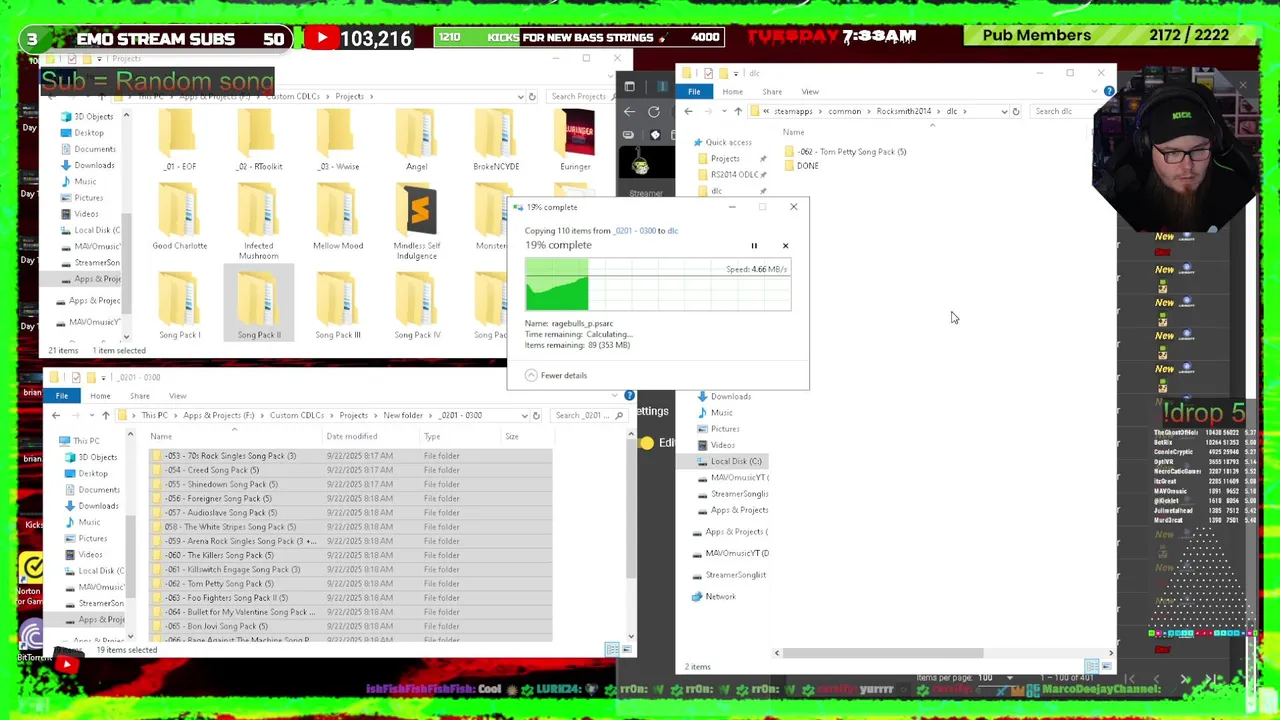Viewport: 1280px width, 720px height.
Task: Go up one folder level in dlc window
Action: pyautogui.click(x=738, y=111)
